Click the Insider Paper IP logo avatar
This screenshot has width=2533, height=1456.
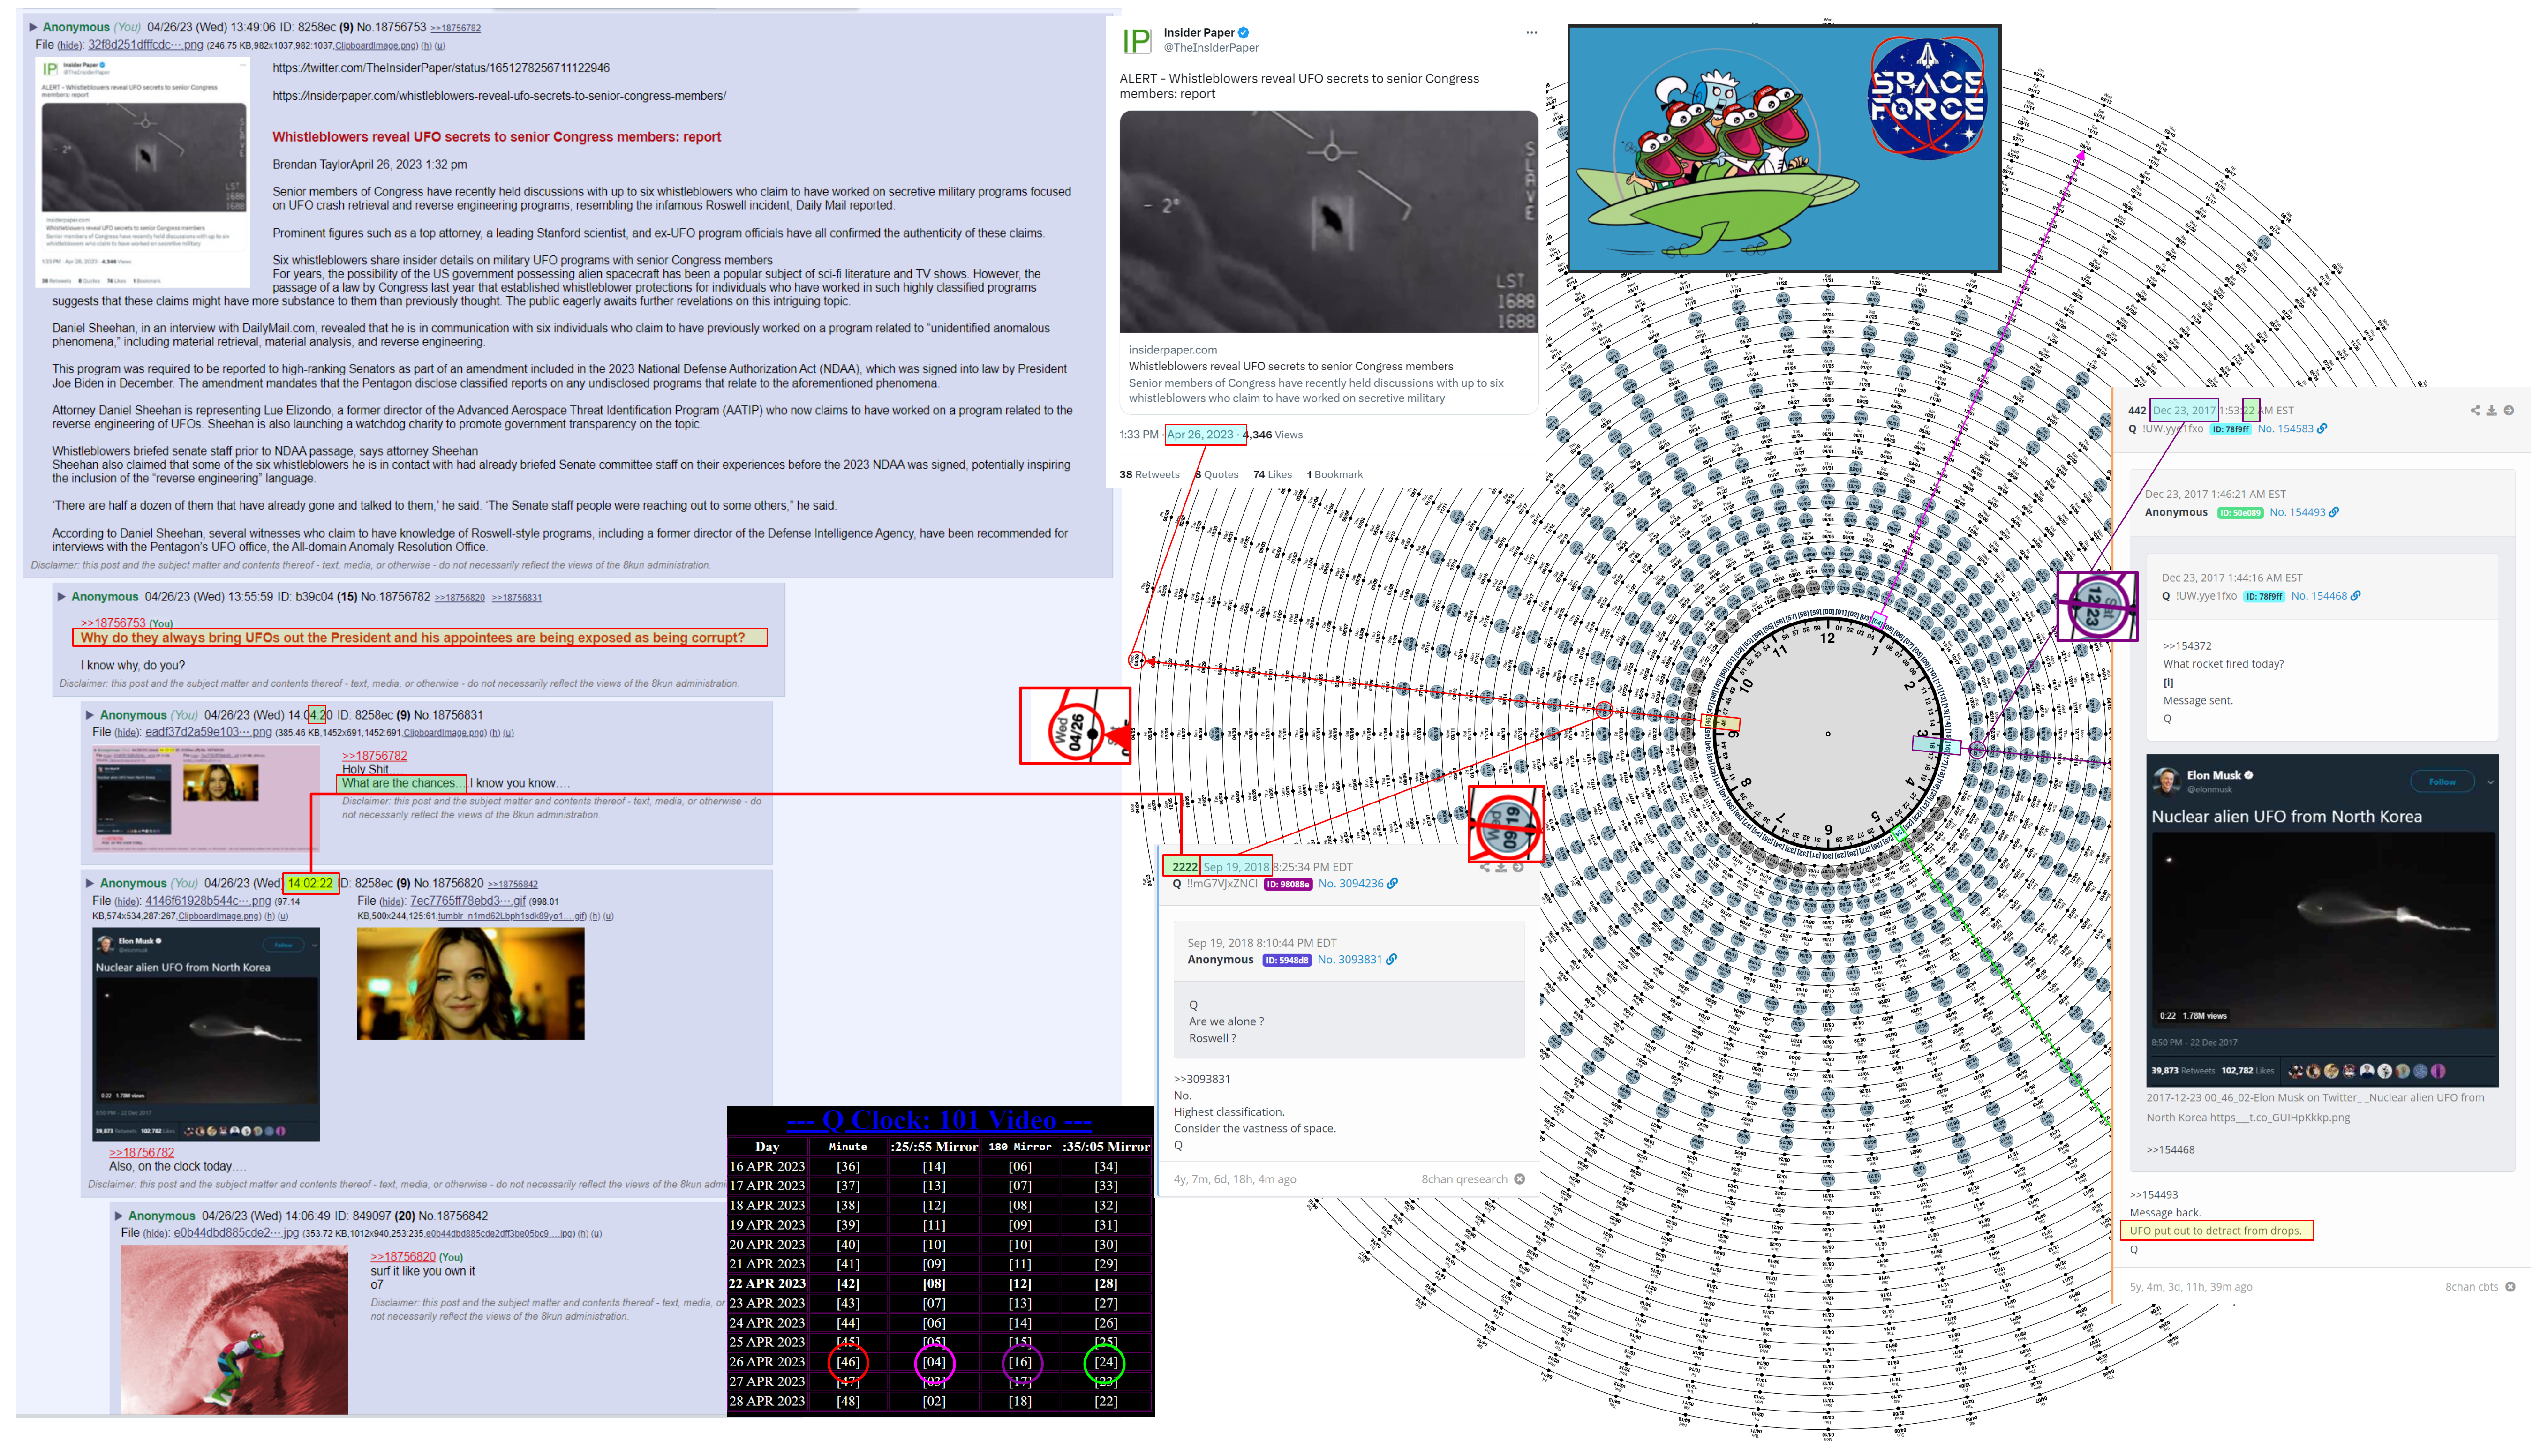1137,41
